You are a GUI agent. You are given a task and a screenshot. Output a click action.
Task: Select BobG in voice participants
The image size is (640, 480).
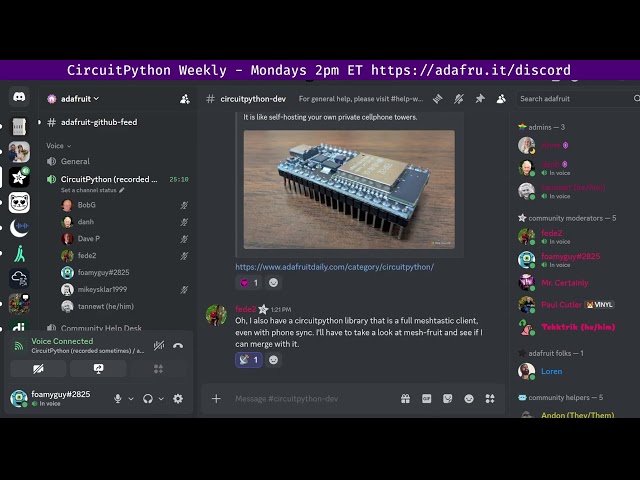(x=87, y=205)
